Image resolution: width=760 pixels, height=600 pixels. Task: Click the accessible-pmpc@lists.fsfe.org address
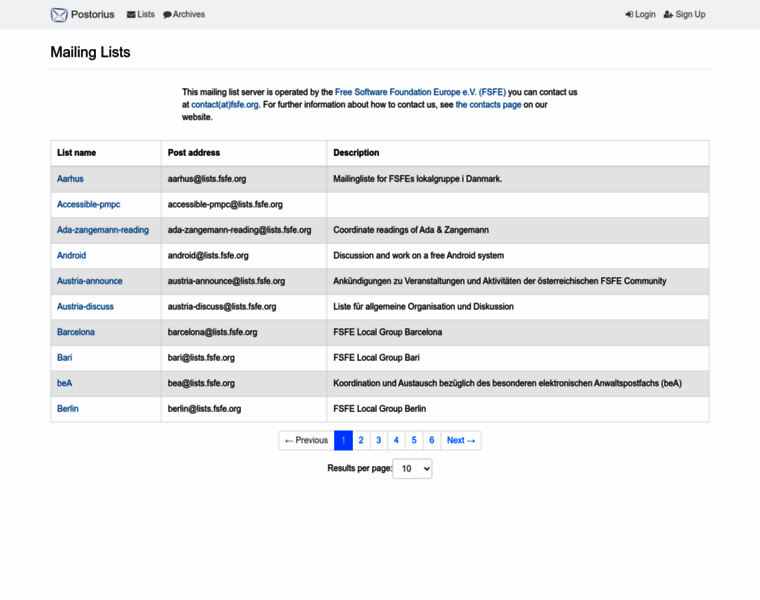[225, 205]
